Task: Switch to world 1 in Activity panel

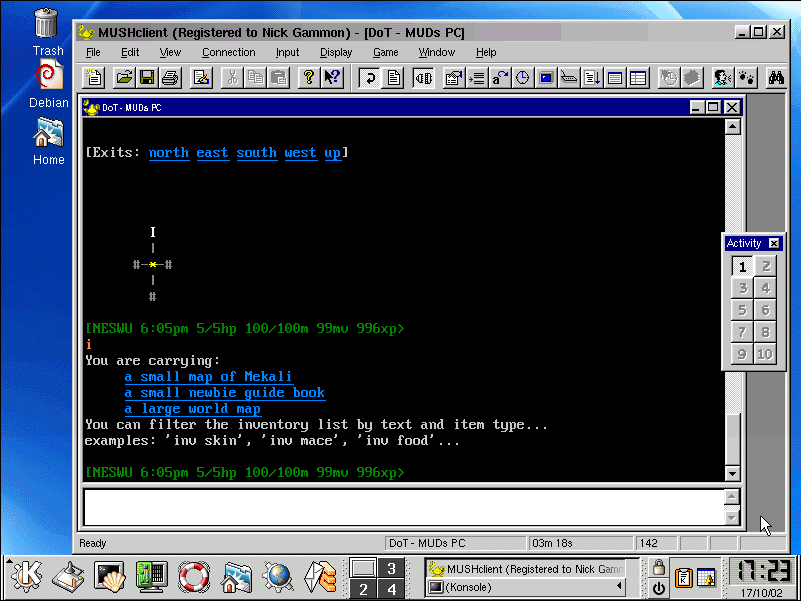Action: pos(742,266)
